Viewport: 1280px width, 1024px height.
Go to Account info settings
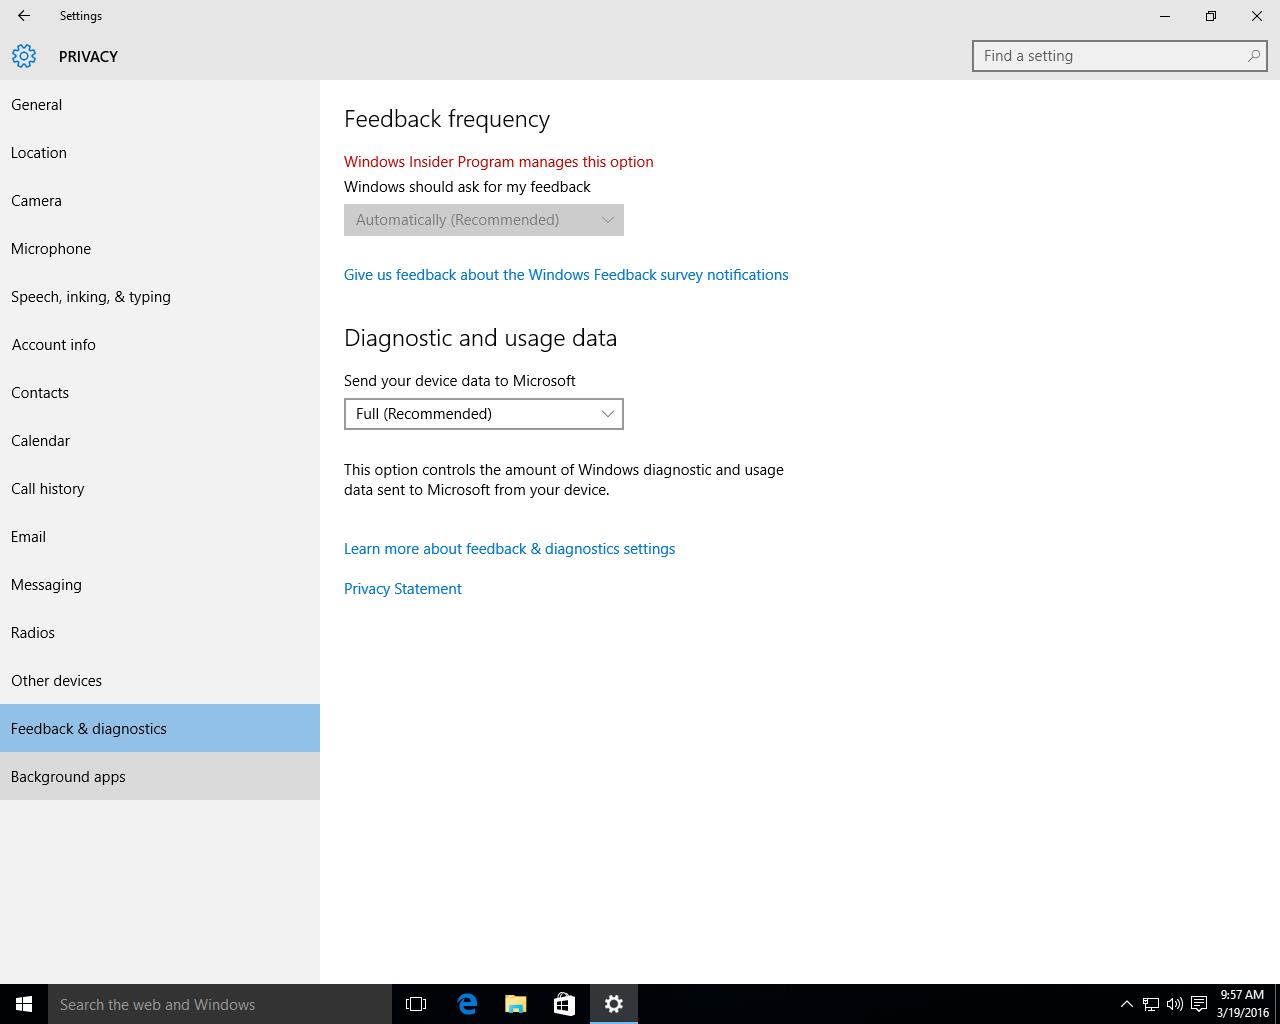coord(160,344)
